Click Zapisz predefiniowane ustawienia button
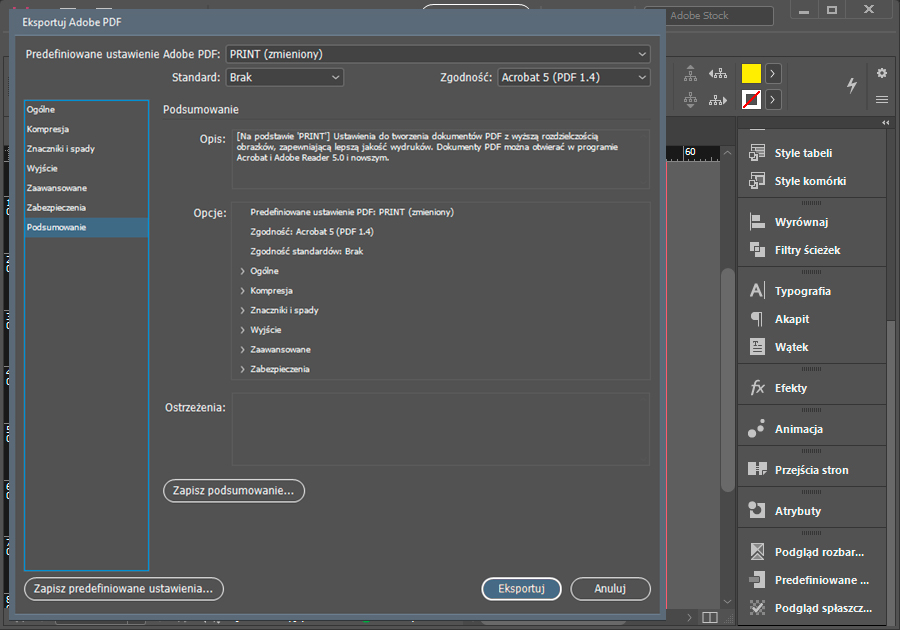This screenshot has height=630, width=900. click(123, 589)
